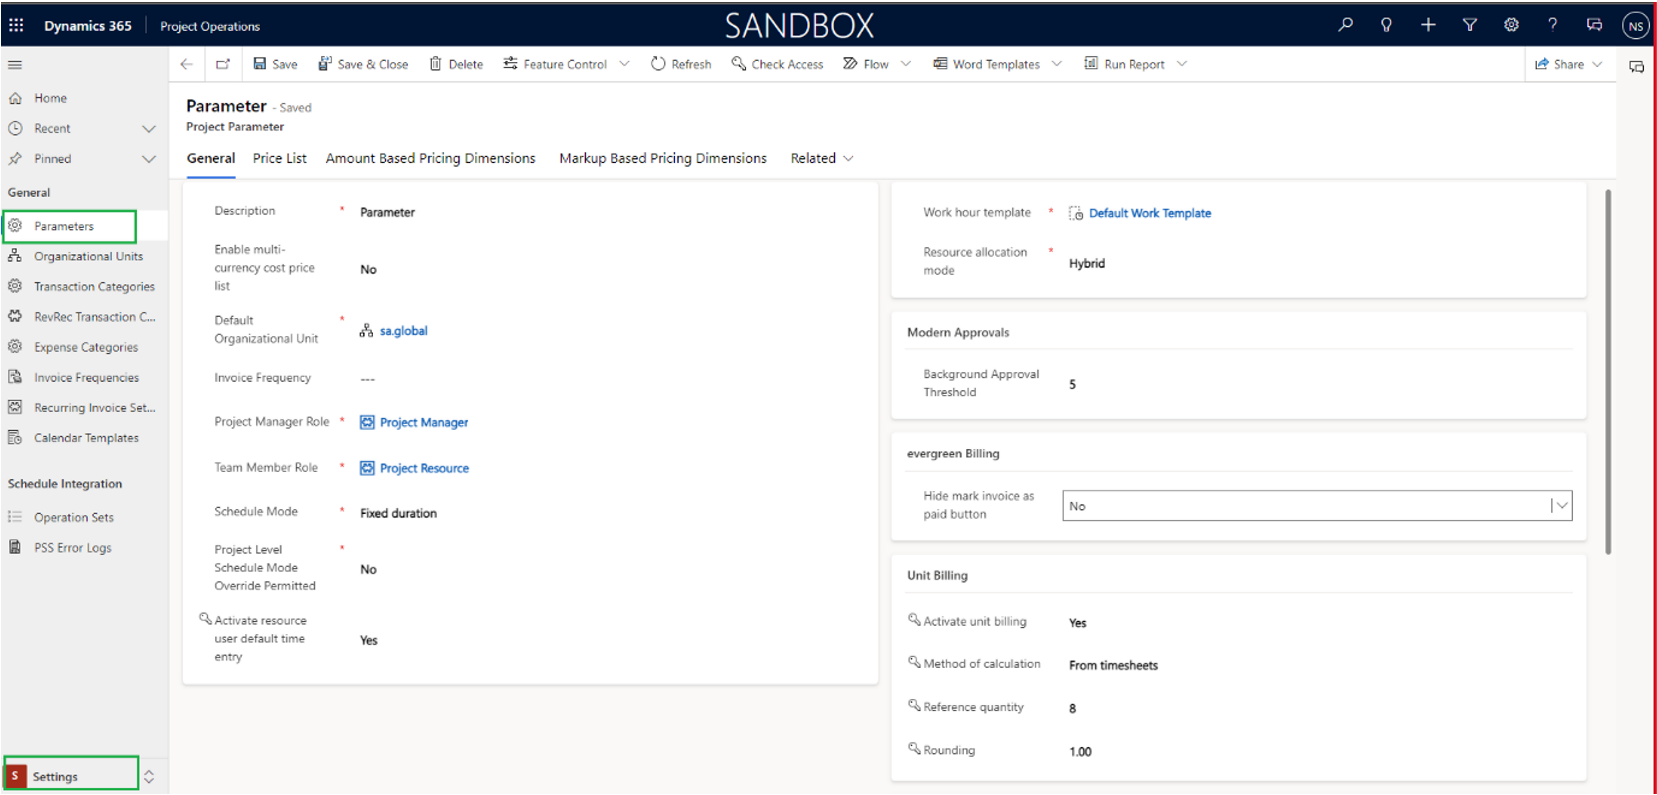Open the search magnifier in top bar
Viewport: 1657px width, 795px height.
[x=1346, y=25]
